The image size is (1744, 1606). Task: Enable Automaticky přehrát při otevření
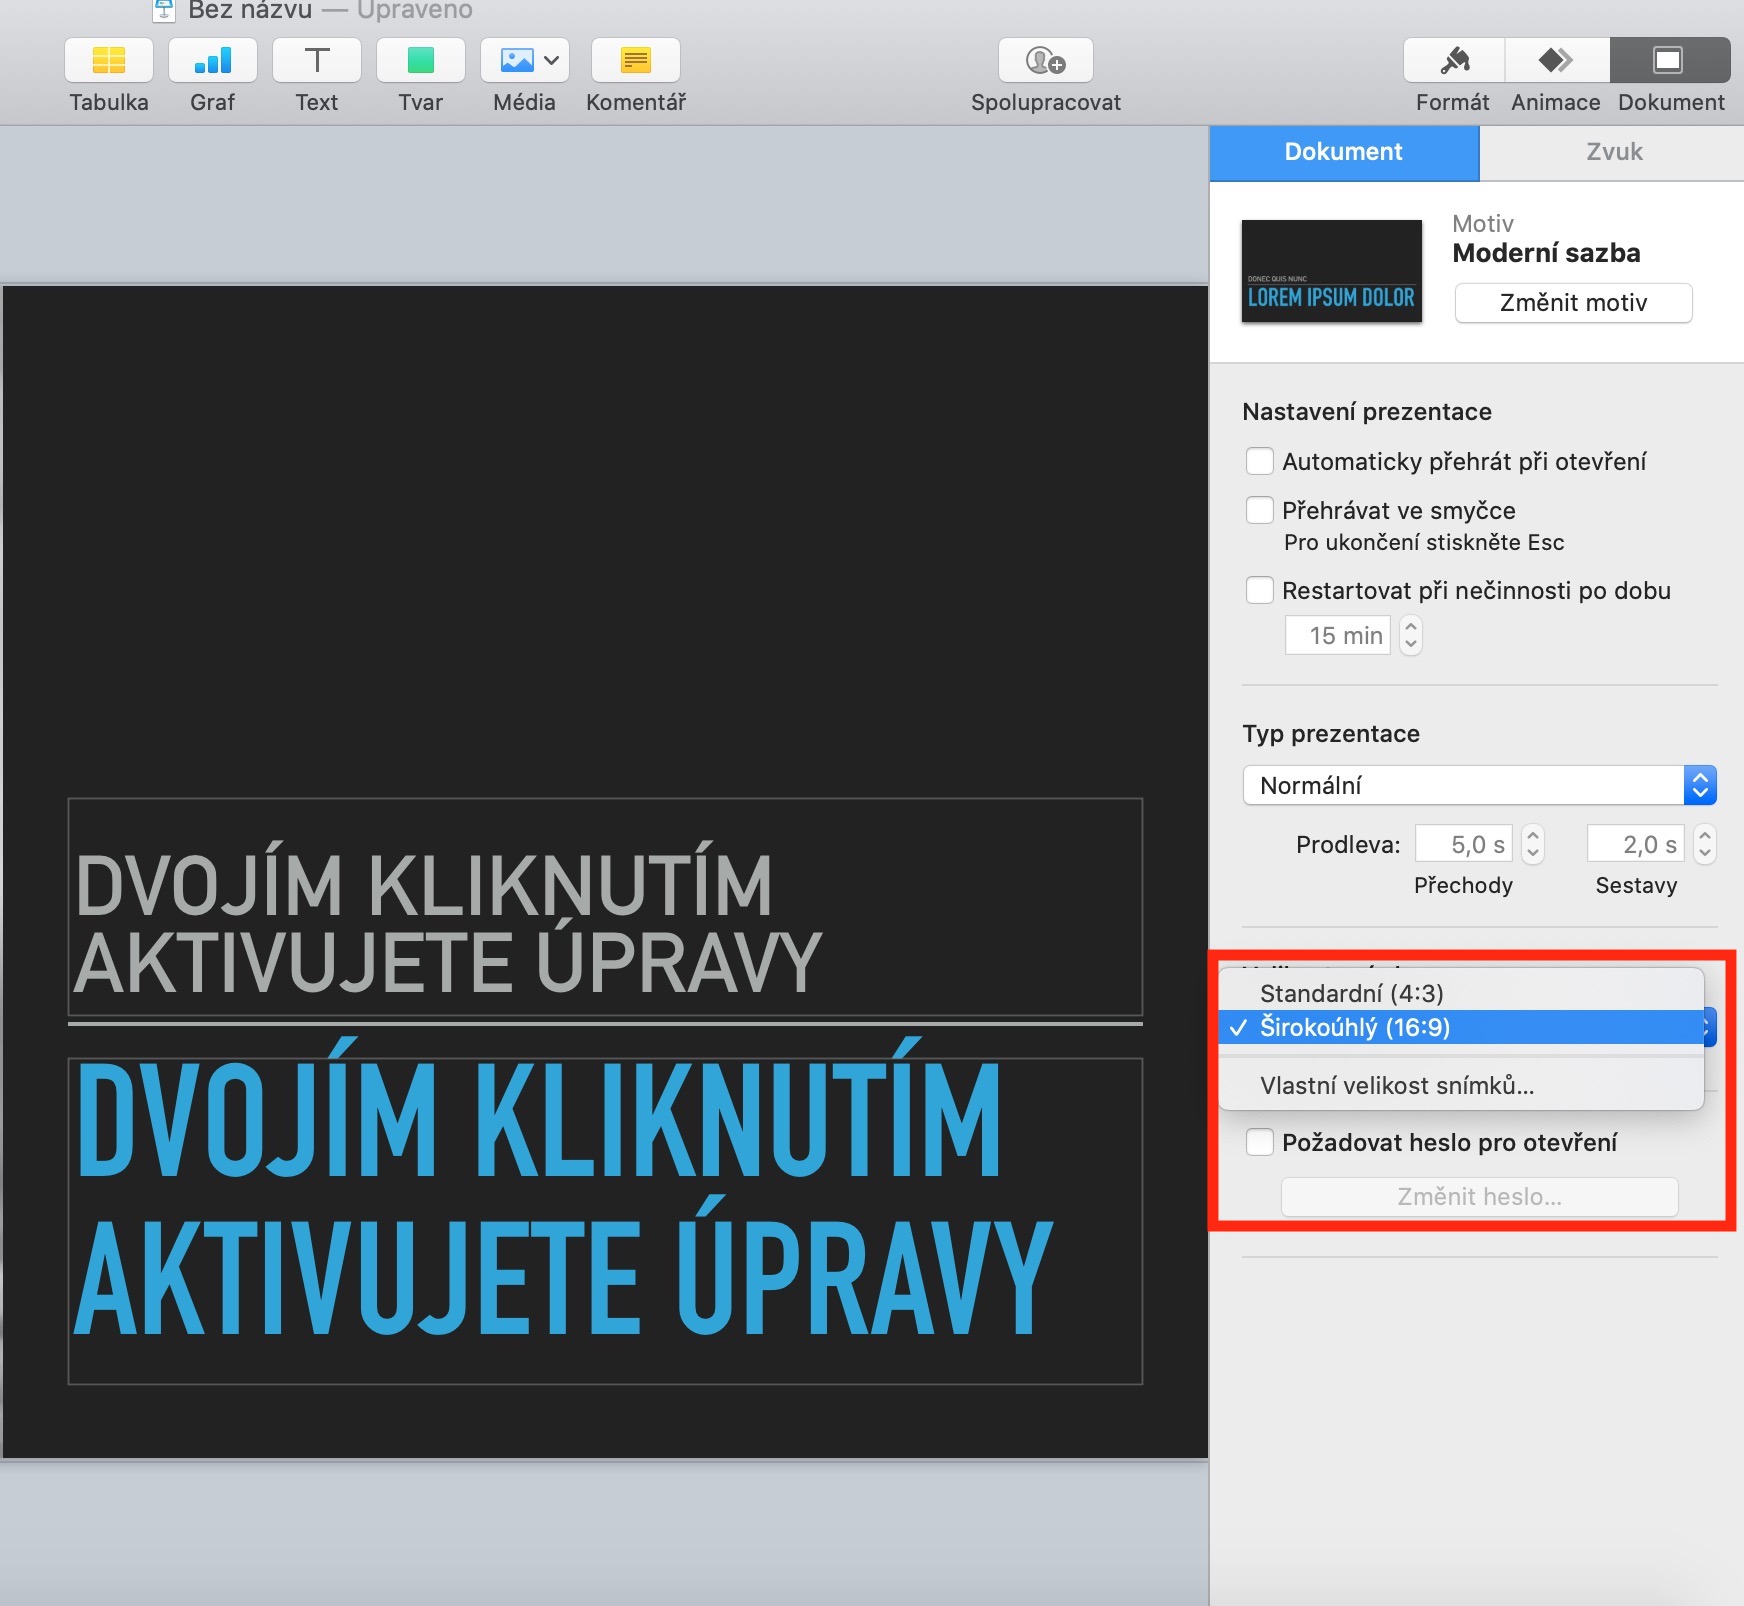pos(1260,461)
